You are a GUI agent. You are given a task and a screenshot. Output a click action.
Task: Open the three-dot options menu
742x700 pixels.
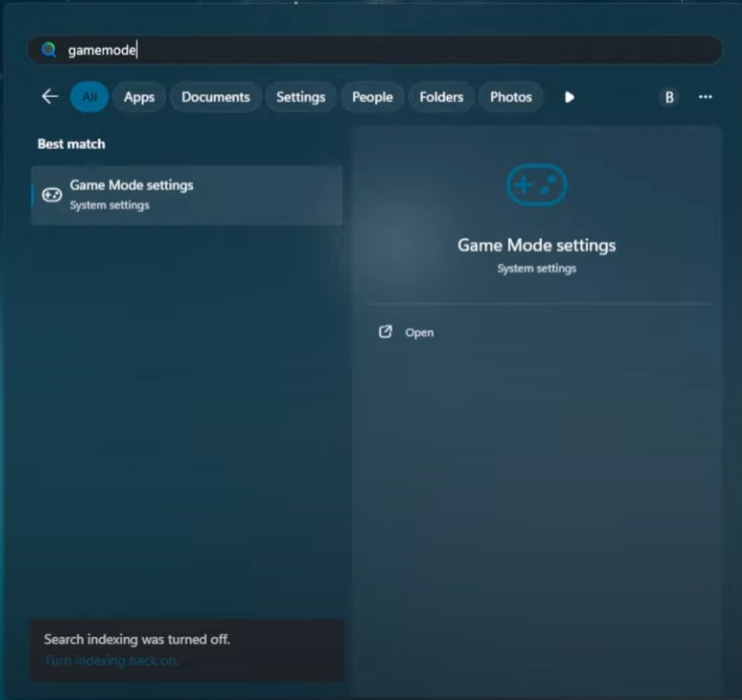click(705, 97)
